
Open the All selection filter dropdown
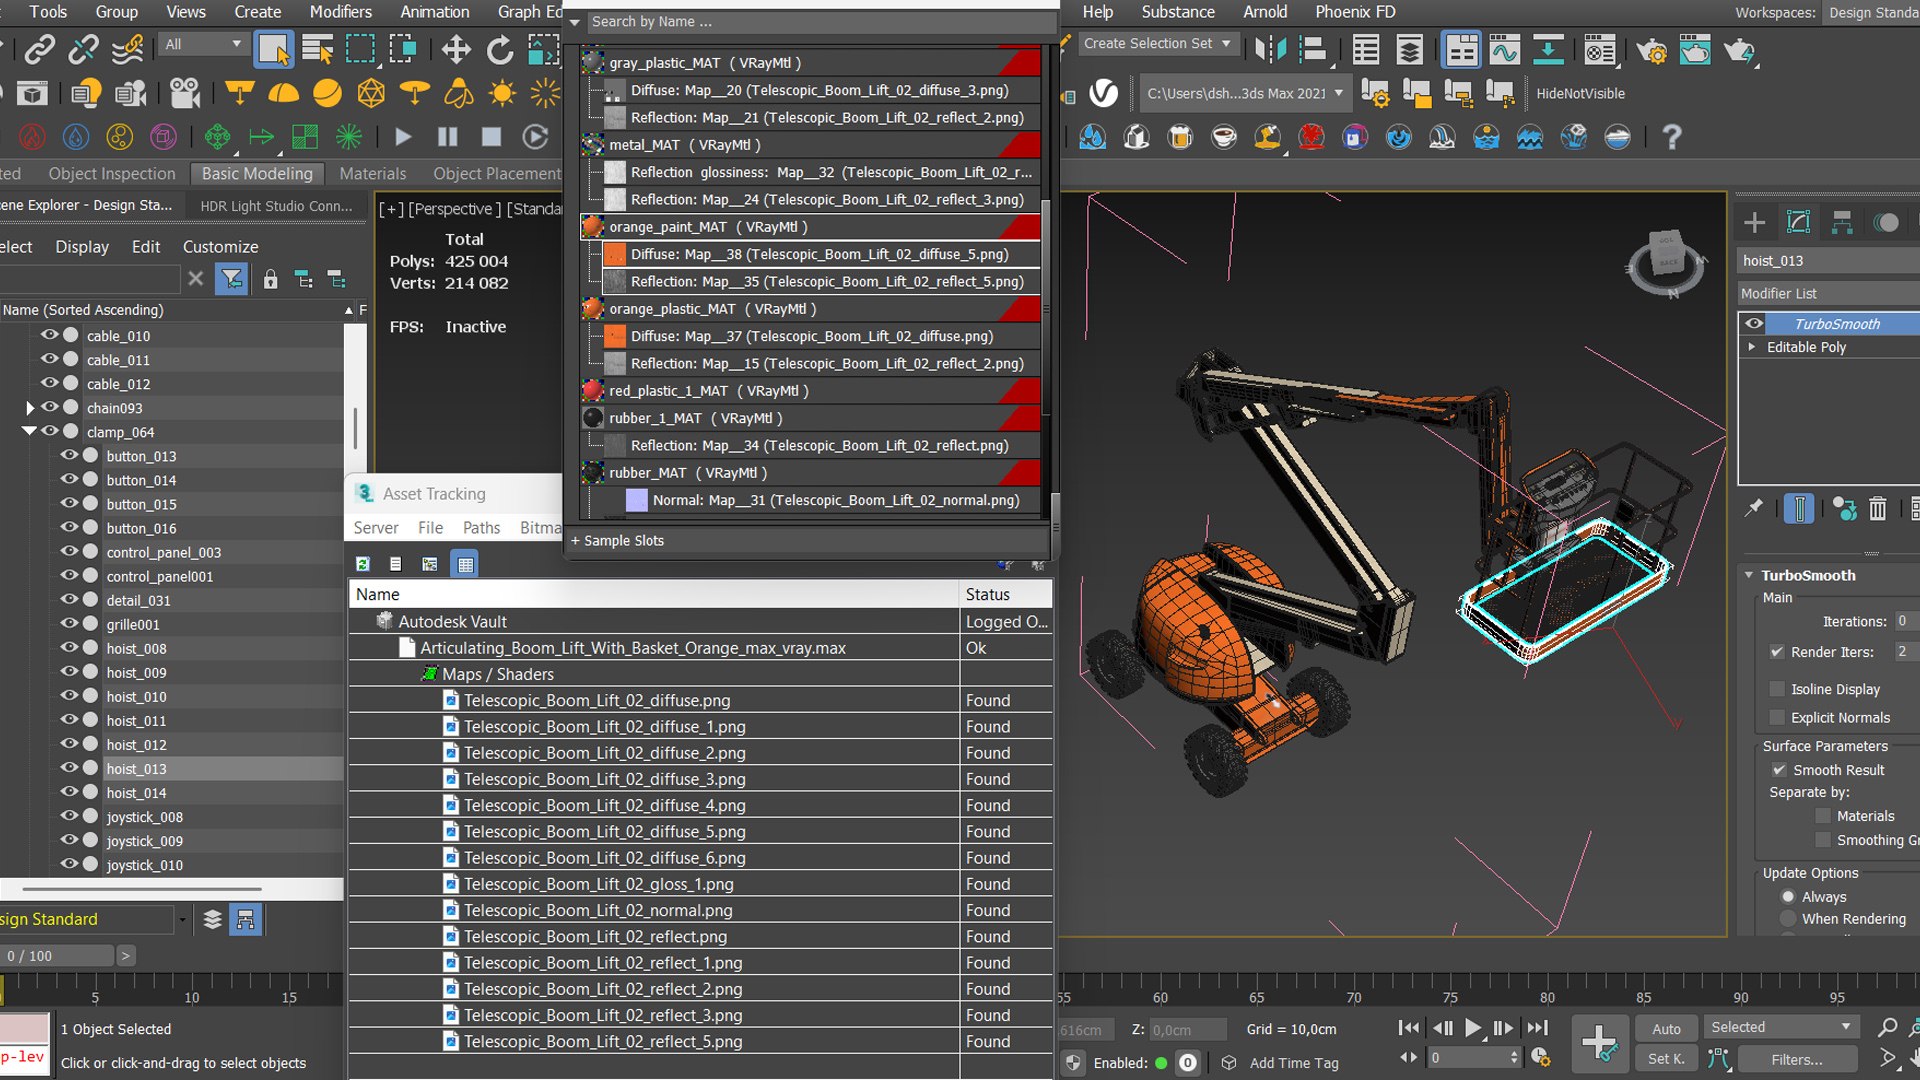(x=204, y=44)
